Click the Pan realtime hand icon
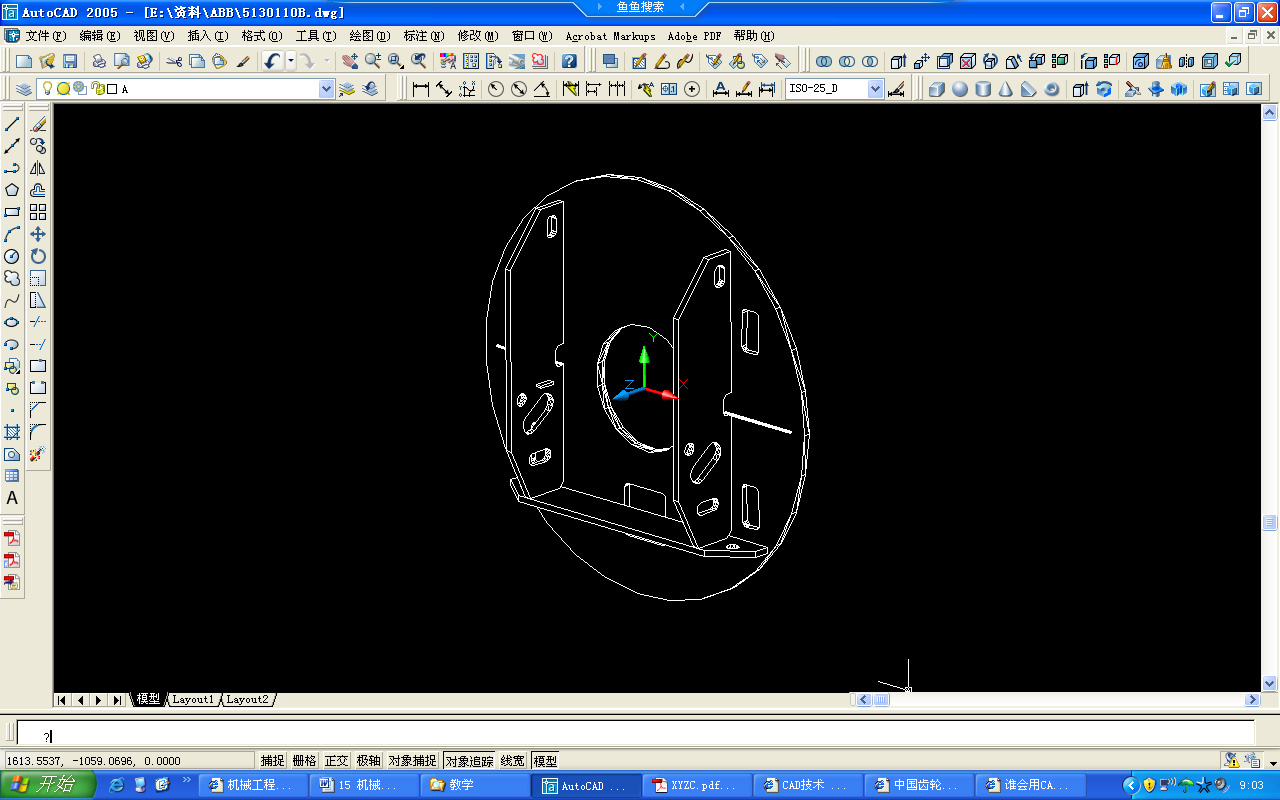Image resolution: width=1280 pixels, height=800 pixels. [348, 61]
